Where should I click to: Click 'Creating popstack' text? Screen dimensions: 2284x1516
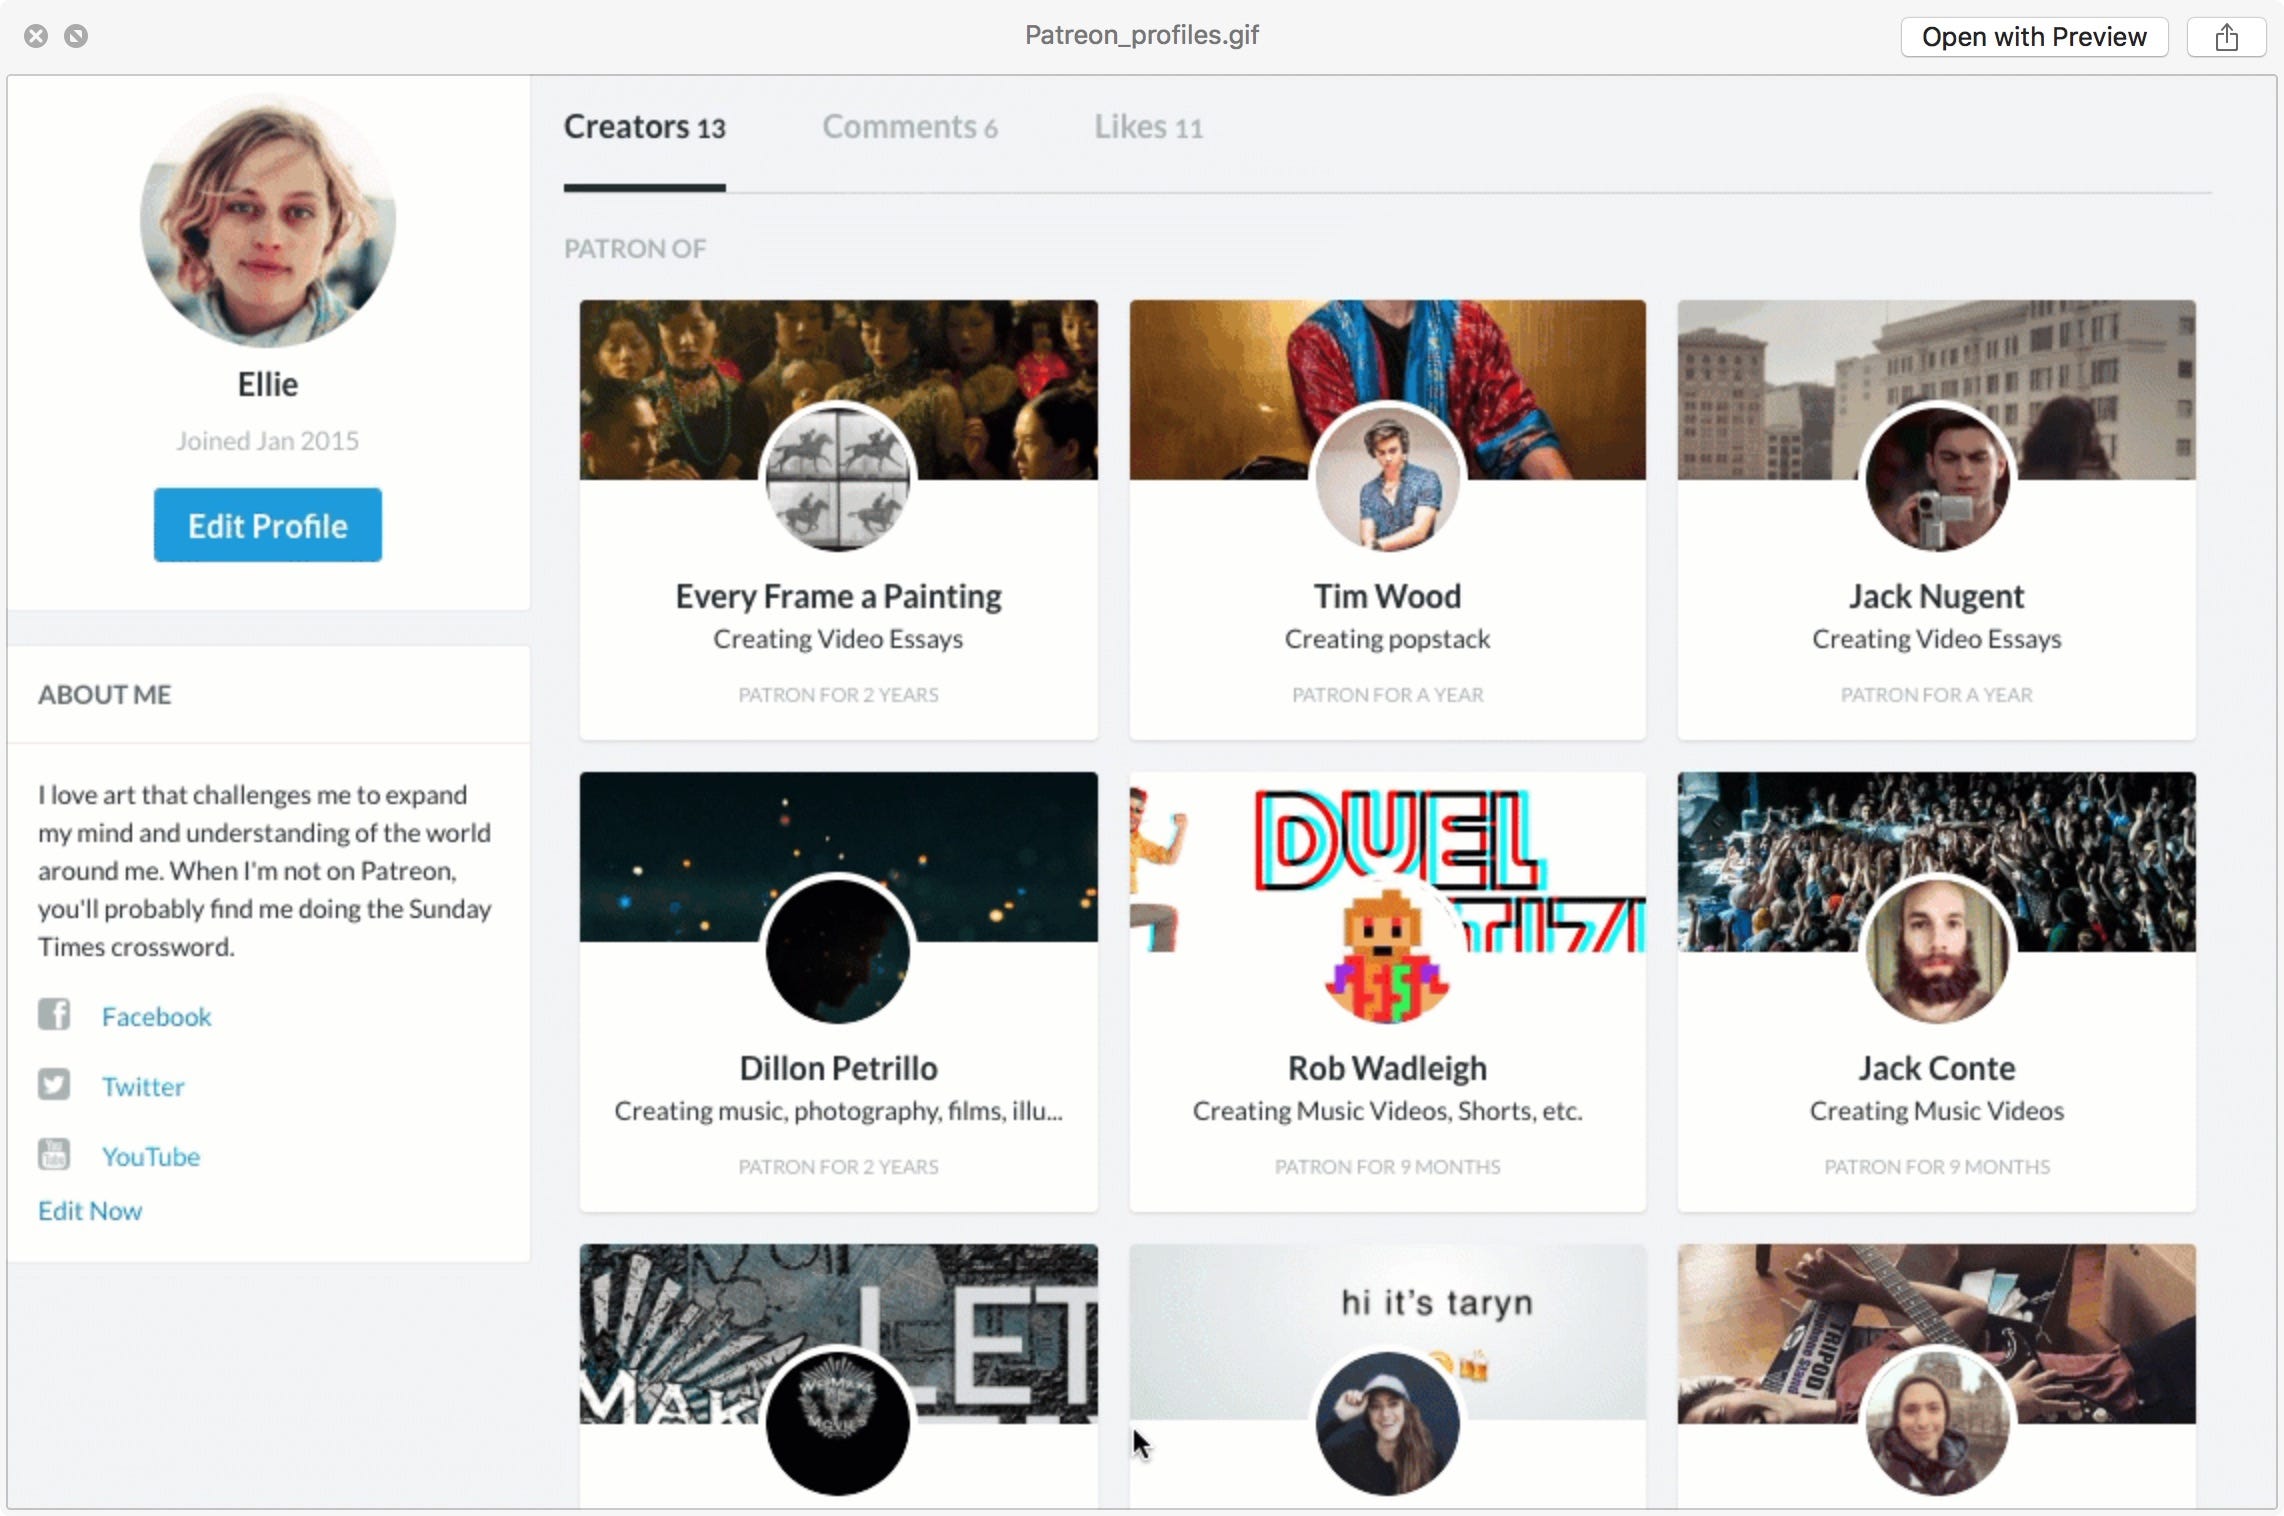pyautogui.click(x=1388, y=639)
